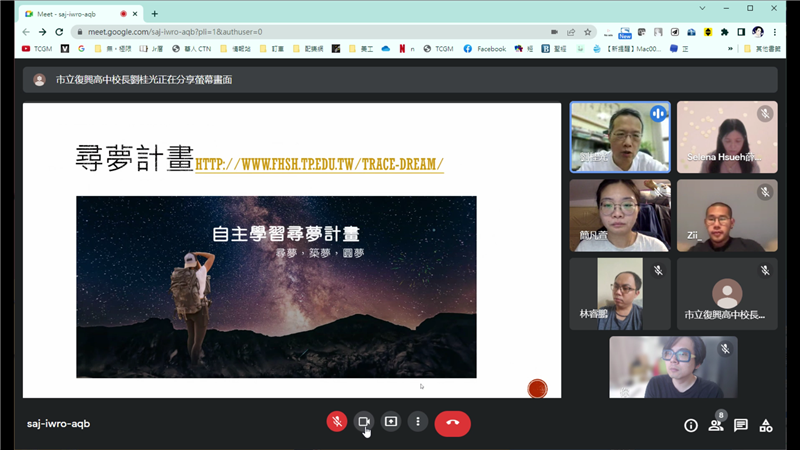The image size is (800, 450).
Task: Open the chat panel
Action: tap(741, 425)
